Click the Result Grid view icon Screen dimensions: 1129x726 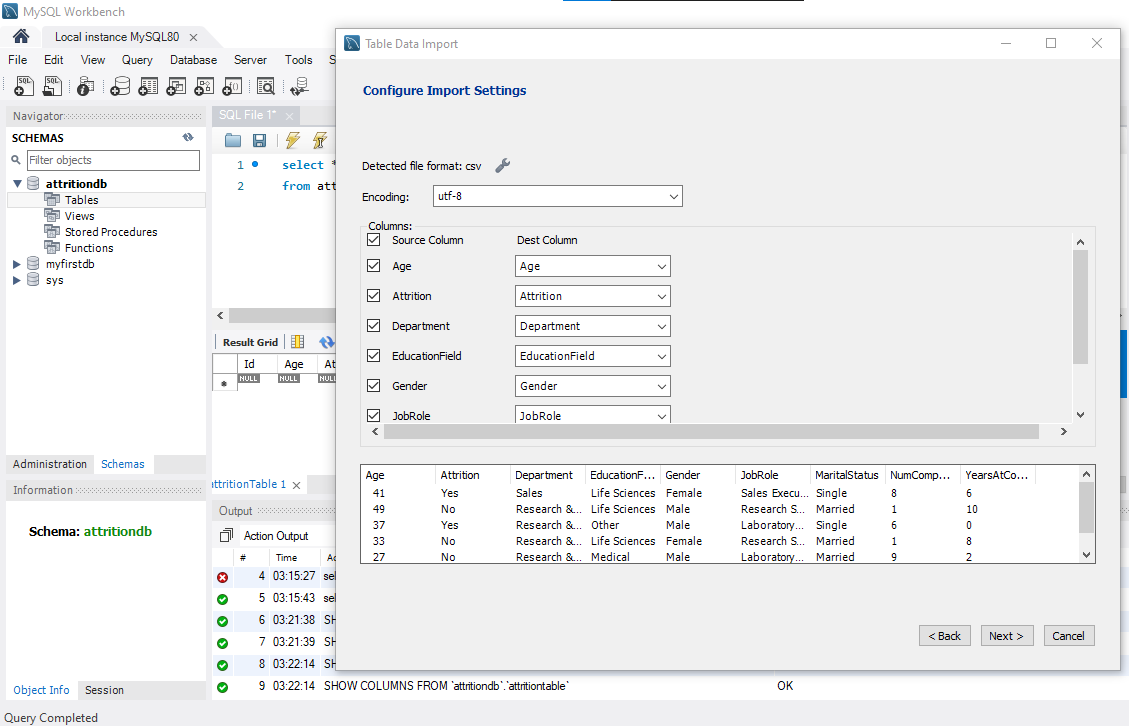point(297,342)
